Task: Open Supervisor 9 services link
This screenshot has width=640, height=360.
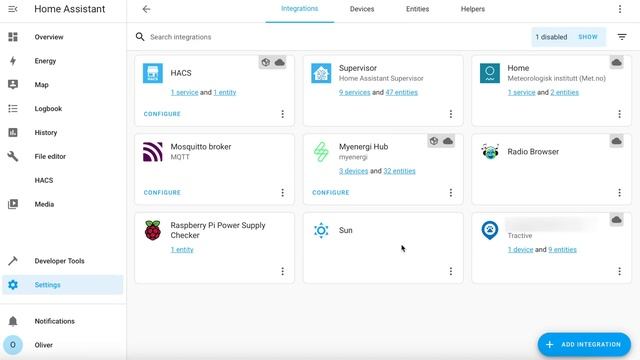Action: click(x=354, y=92)
